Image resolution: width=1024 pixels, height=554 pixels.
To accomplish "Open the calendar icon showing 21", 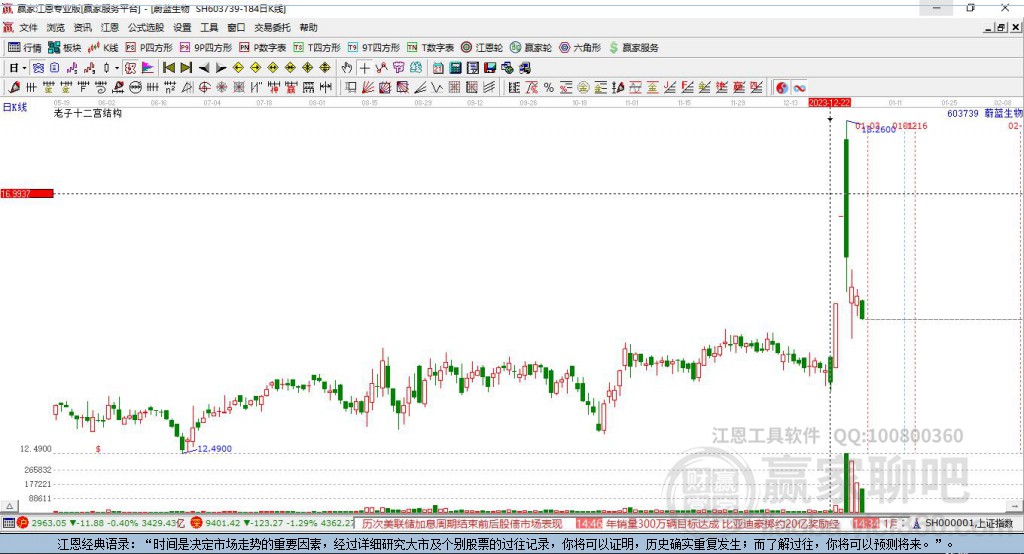I will pyautogui.click(x=438, y=68).
